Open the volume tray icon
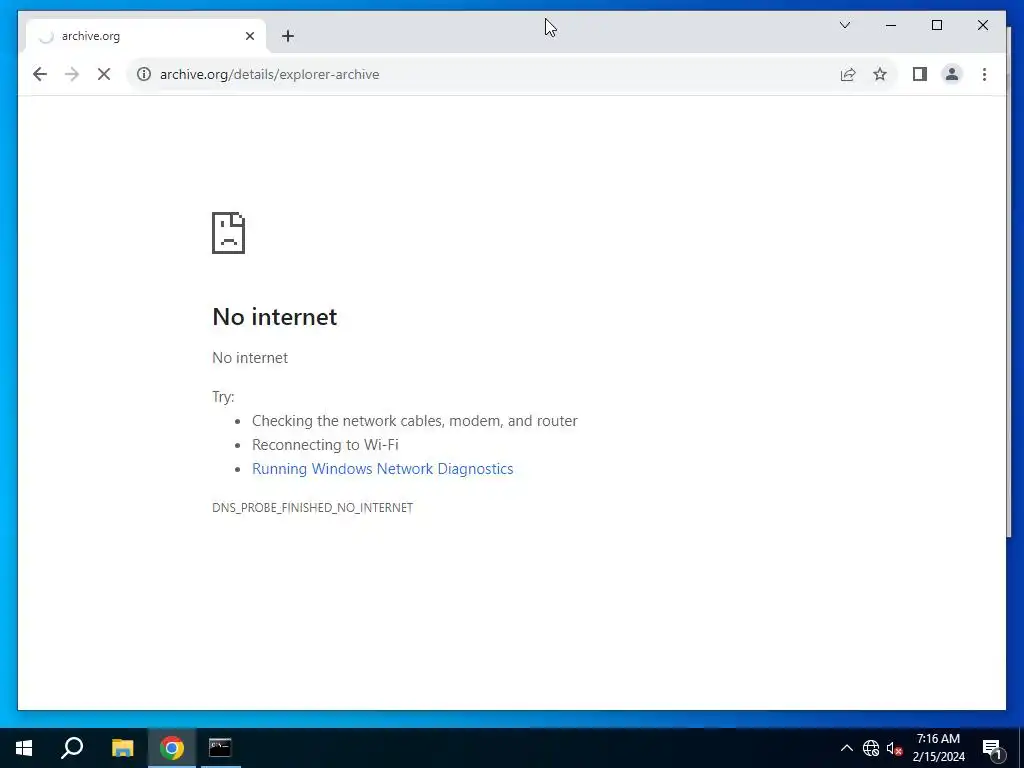This screenshot has width=1024, height=768. [894, 748]
